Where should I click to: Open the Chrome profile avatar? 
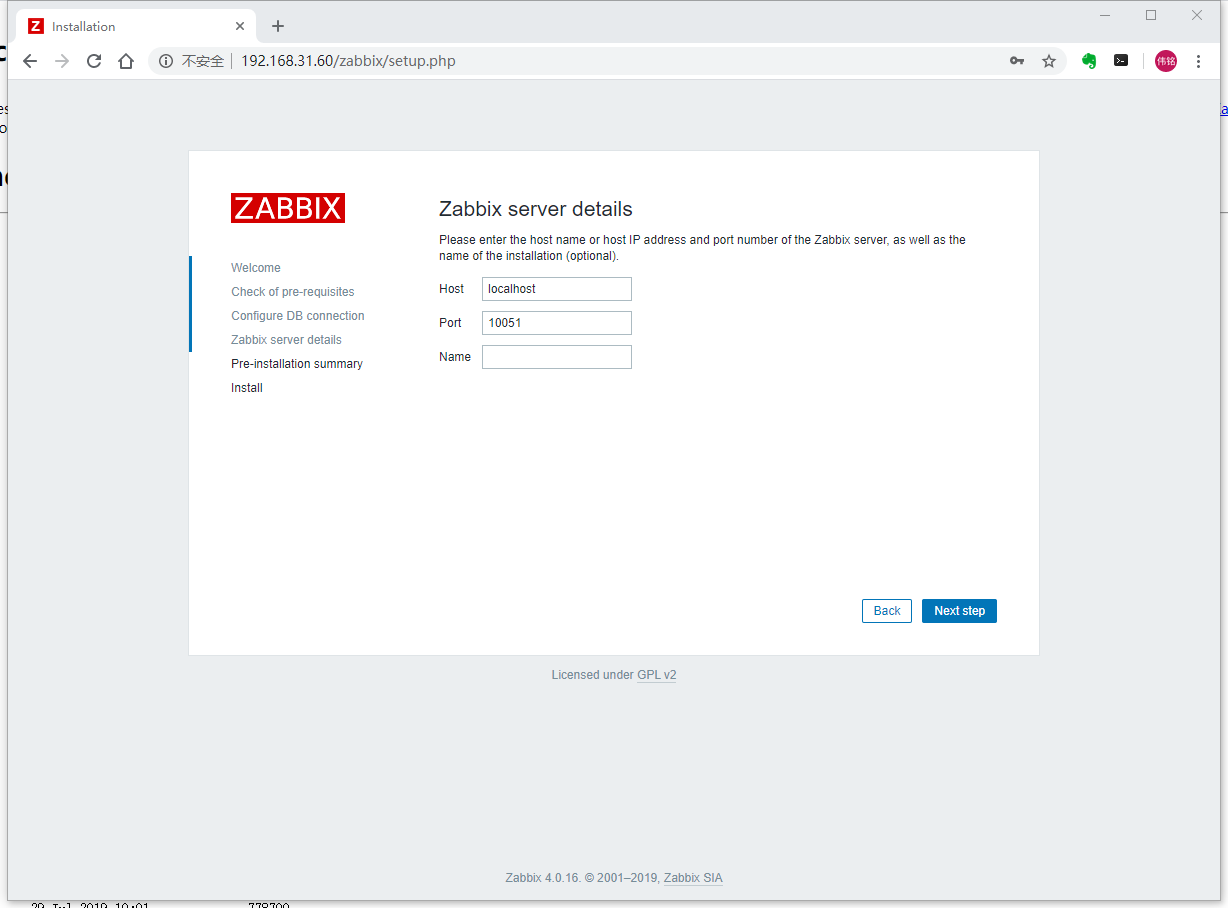point(1166,61)
